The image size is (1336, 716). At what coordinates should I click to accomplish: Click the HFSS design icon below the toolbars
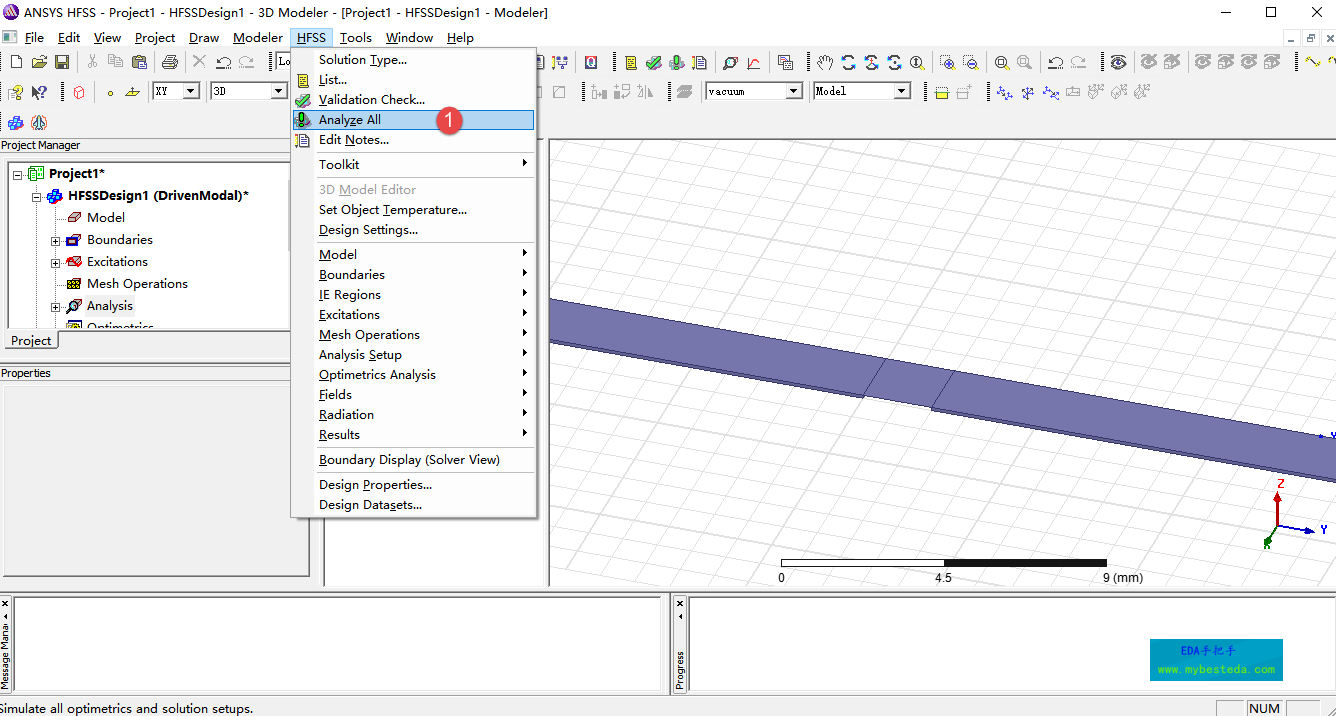(x=16, y=123)
